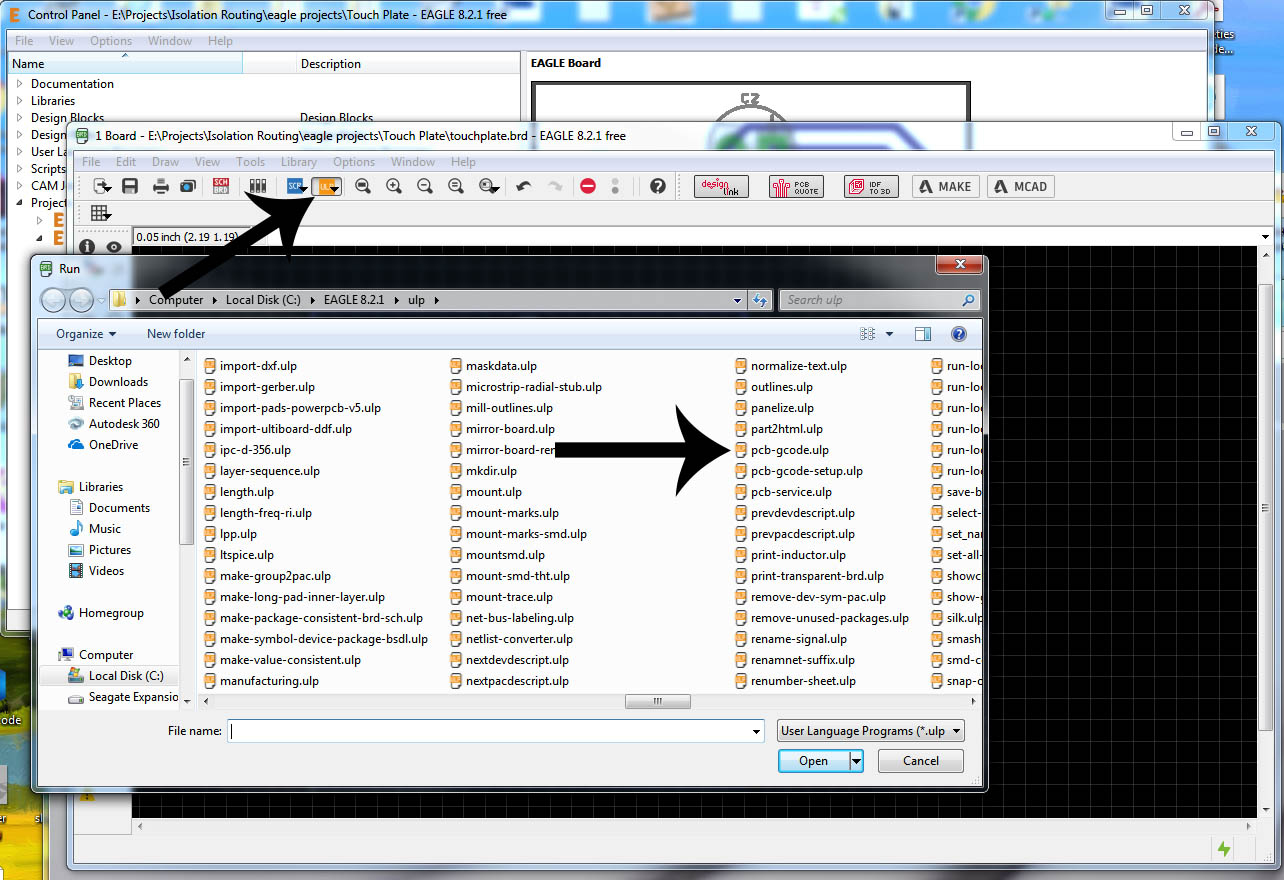Screen dimensions: 1284x880
Task: Select mill-outlines.ulp file
Action: (501, 408)
